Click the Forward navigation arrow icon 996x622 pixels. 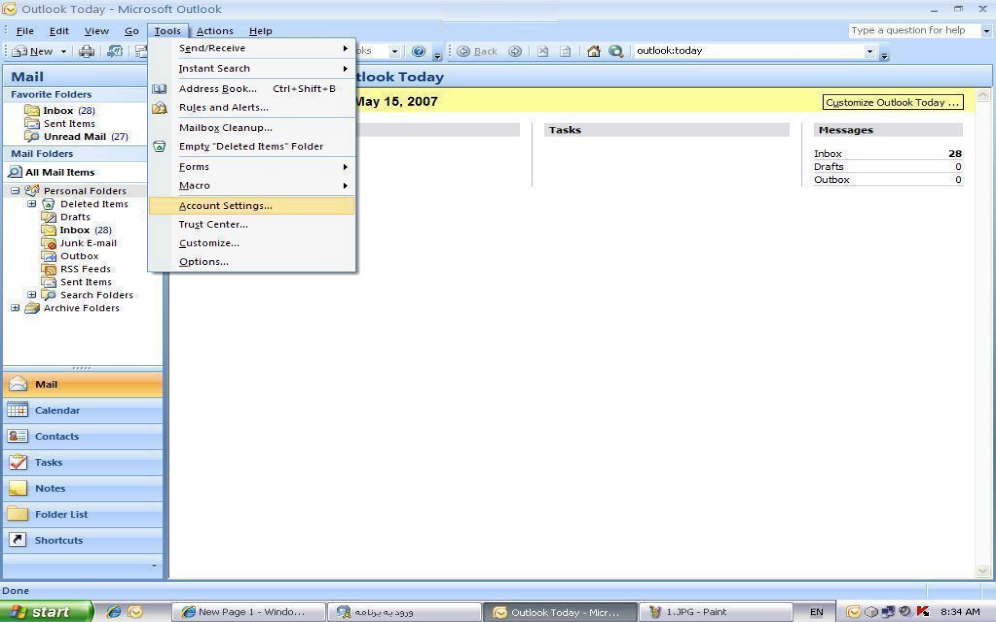pyautogui.click(x=515, y=51)
